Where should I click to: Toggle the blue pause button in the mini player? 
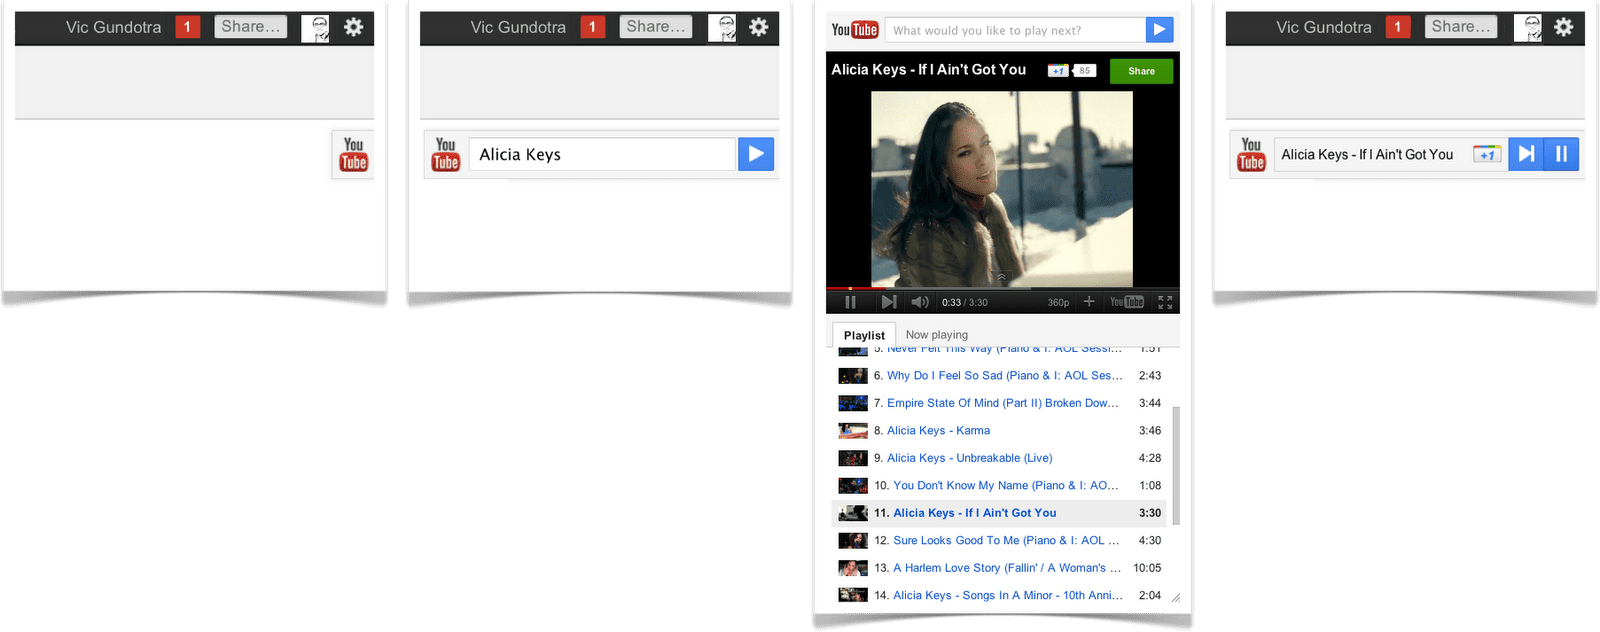[1561, 154]
